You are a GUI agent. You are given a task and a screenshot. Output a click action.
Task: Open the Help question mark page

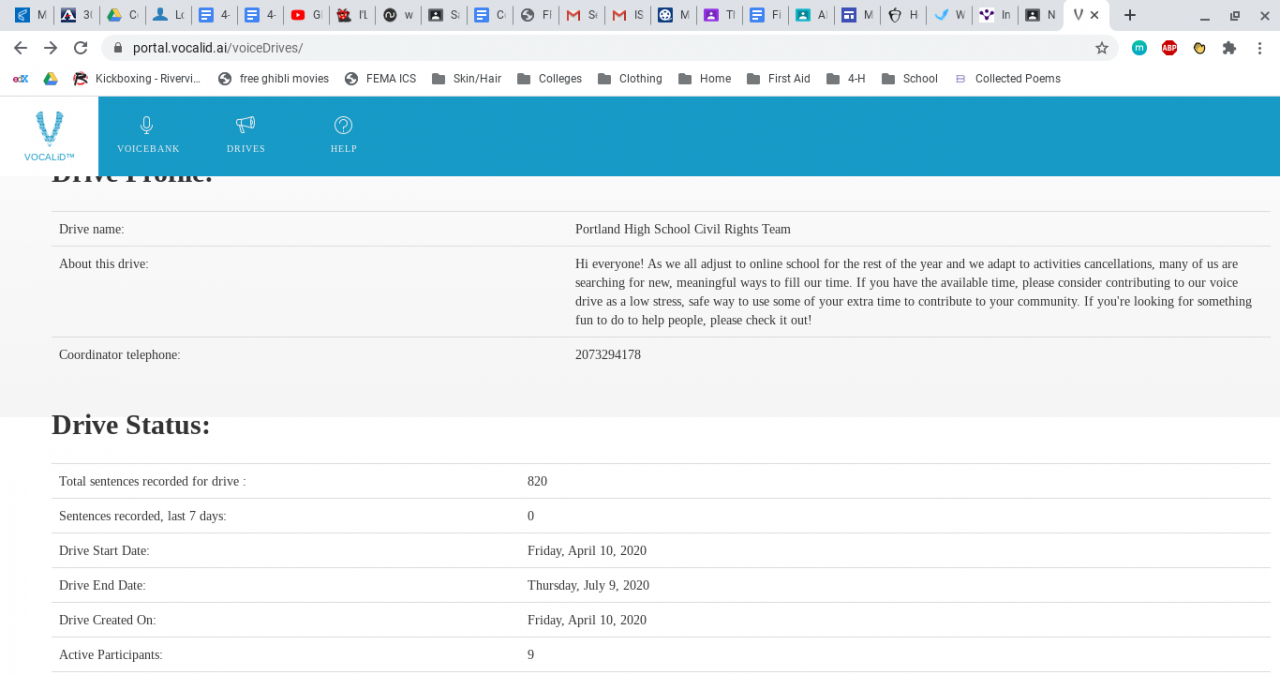(343, 135)
